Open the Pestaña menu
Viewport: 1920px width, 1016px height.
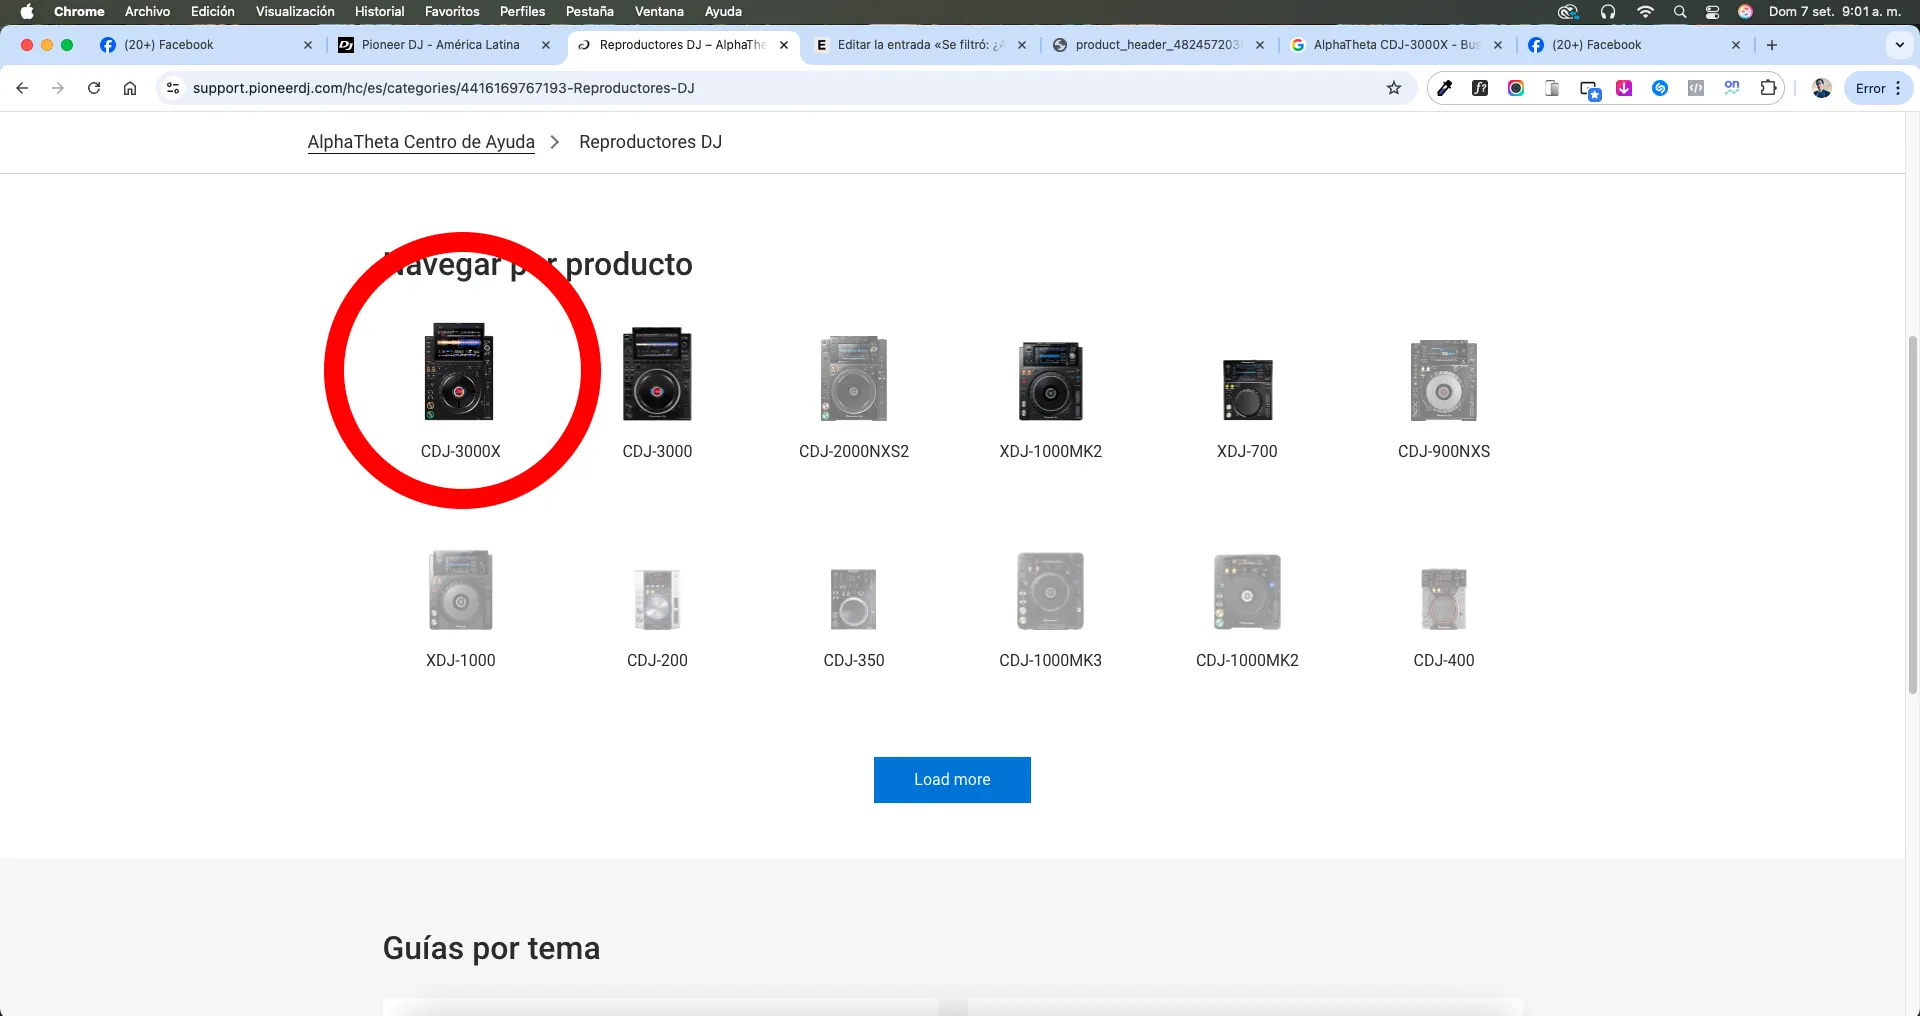point(590,12)
